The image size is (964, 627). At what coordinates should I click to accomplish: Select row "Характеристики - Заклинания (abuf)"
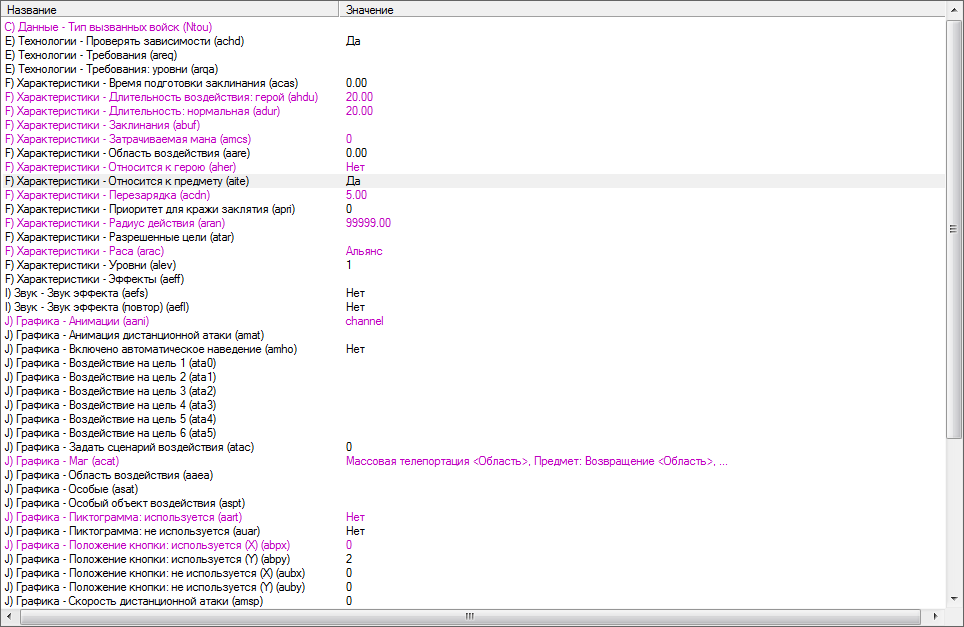(473, 125)
